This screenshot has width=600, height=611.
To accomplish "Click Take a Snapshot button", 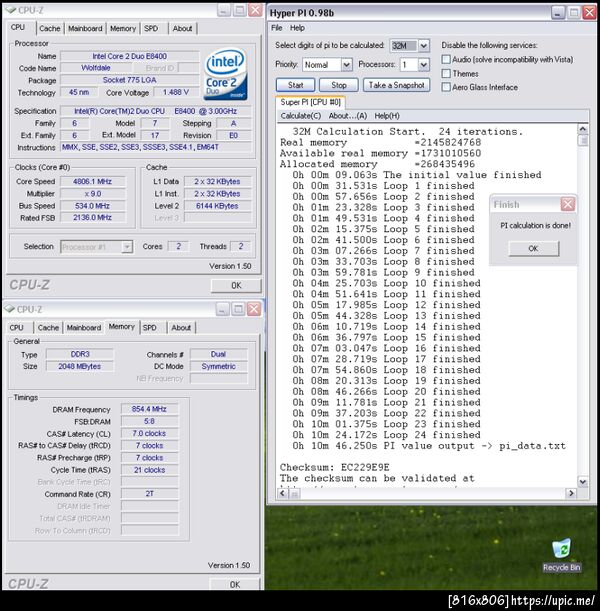I will (x=396, y=85).
